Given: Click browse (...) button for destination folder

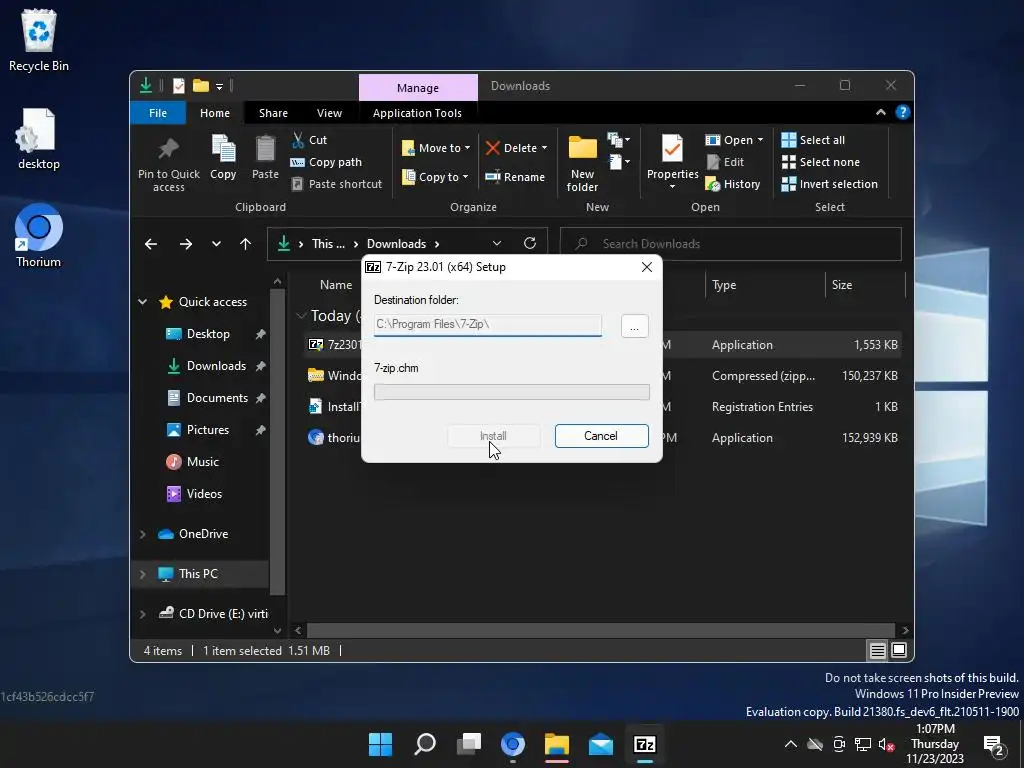Looking at the screenshot, I should click(x=634, y=325).
